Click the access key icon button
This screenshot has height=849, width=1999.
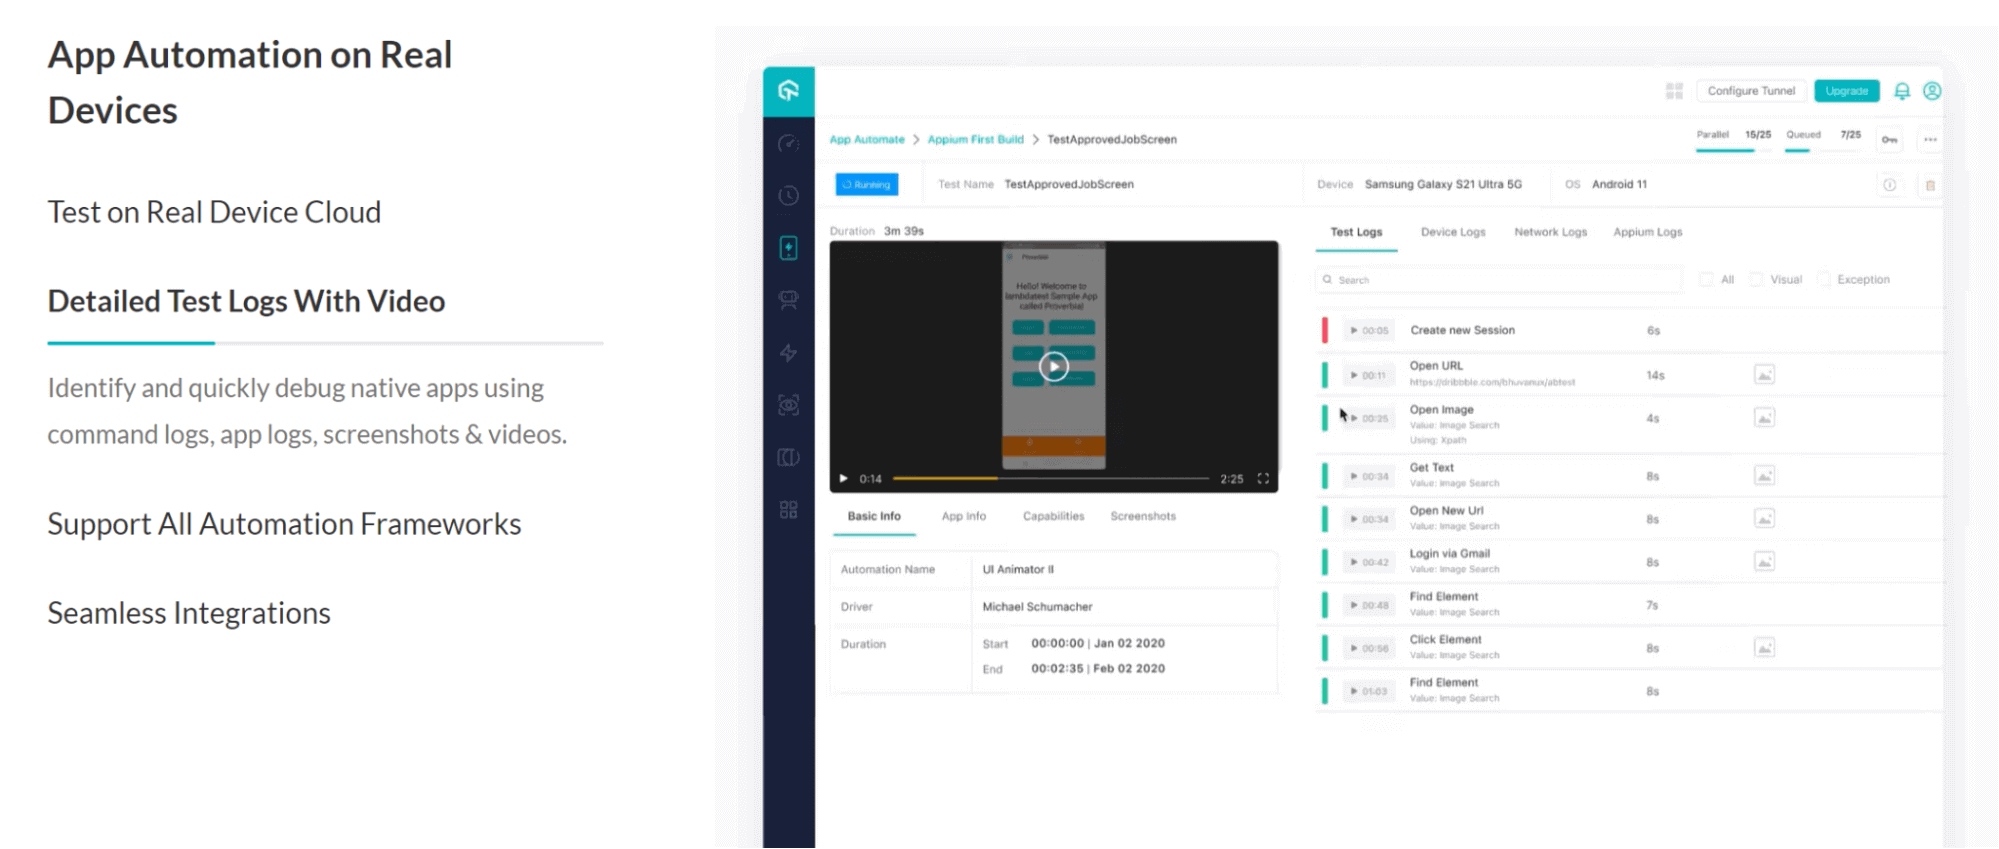pyautogui.click(x=1889, y=140)
